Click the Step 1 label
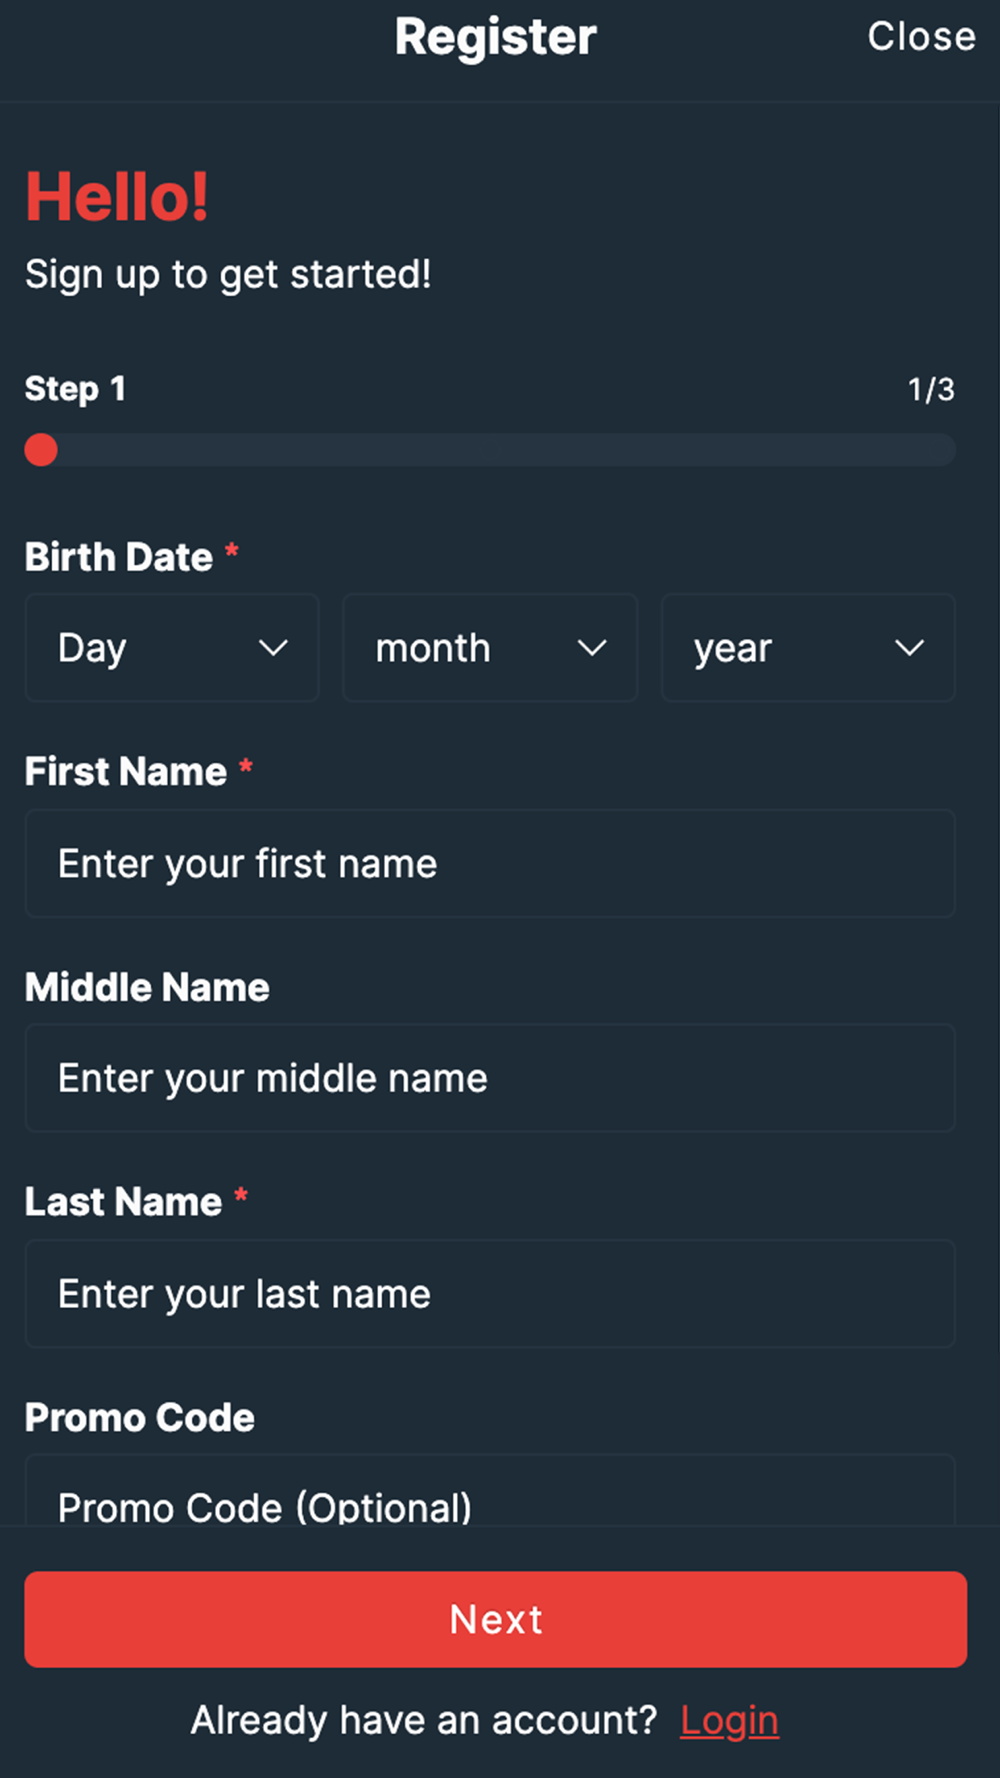This screenshot has height=1778, width=1000. click(x=75, y=389)
